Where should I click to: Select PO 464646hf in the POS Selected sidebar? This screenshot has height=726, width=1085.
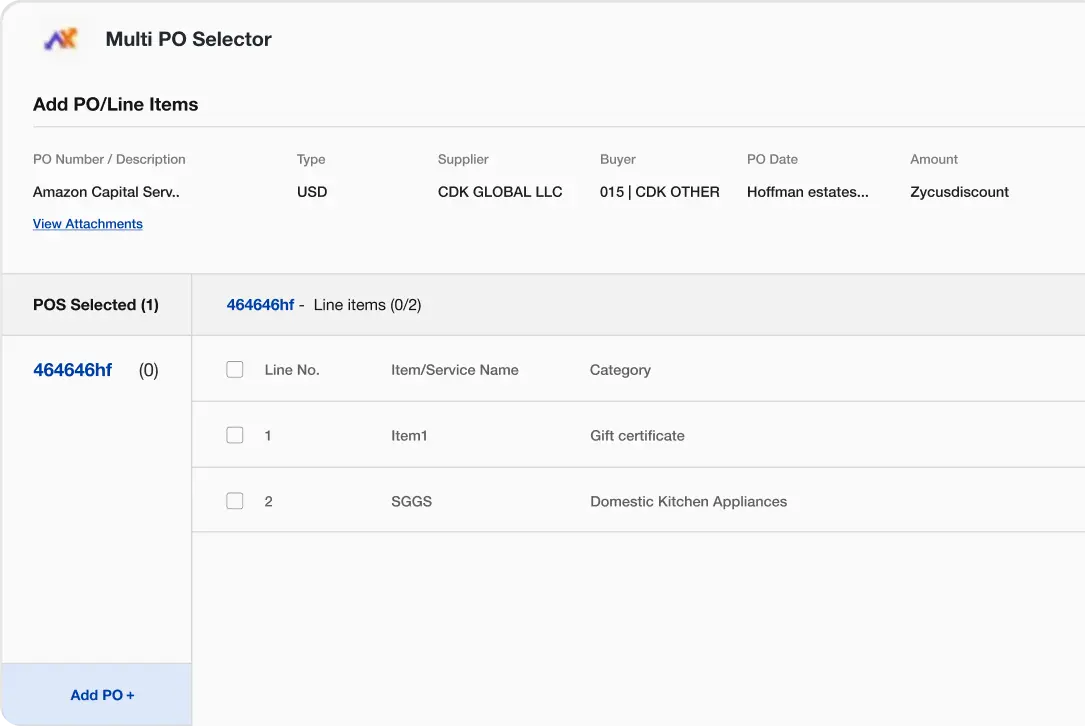[73, 370]
